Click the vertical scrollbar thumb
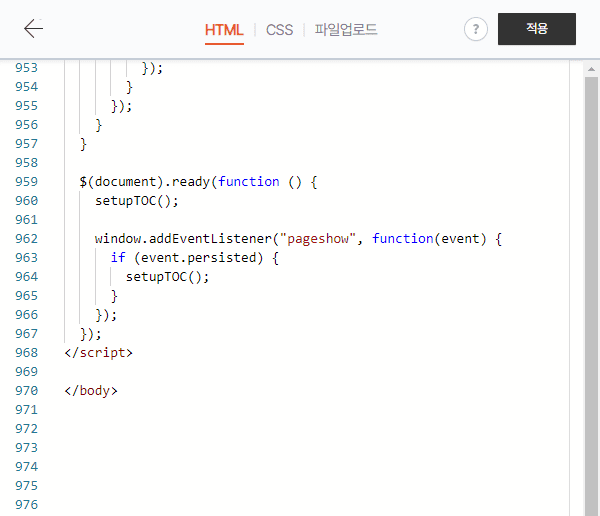600x516 pixels. [x=591, y=295]
